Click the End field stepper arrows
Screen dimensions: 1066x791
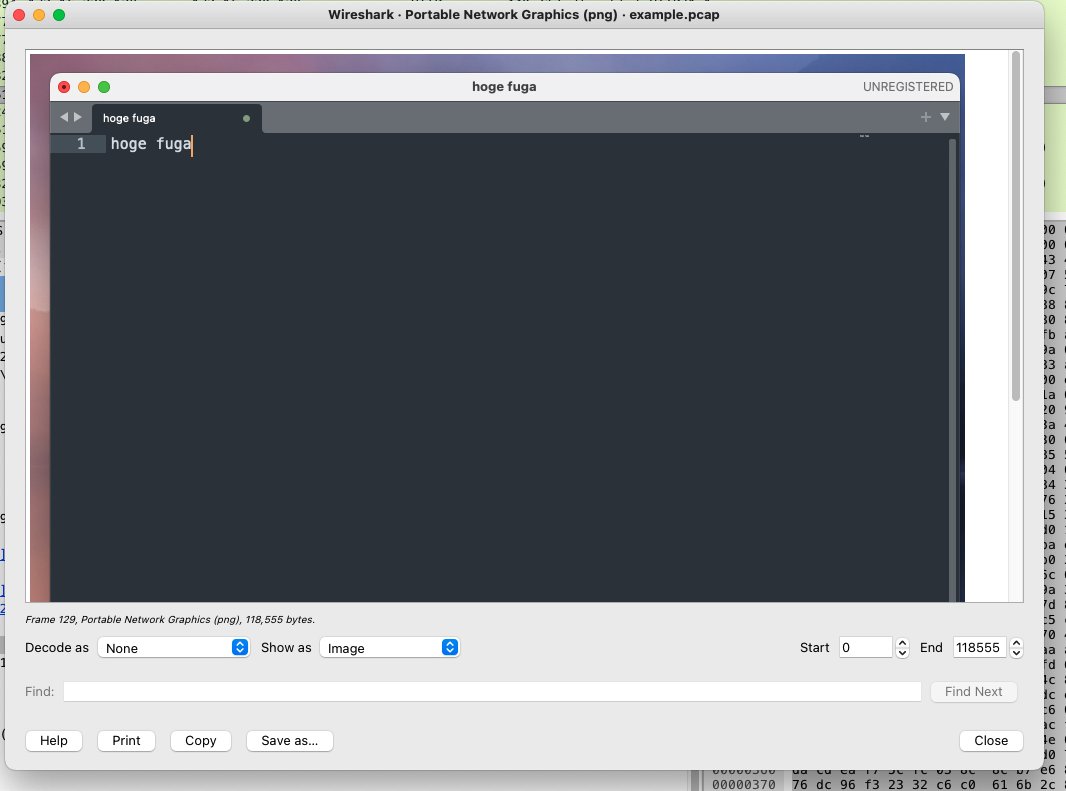point(1017,648)
